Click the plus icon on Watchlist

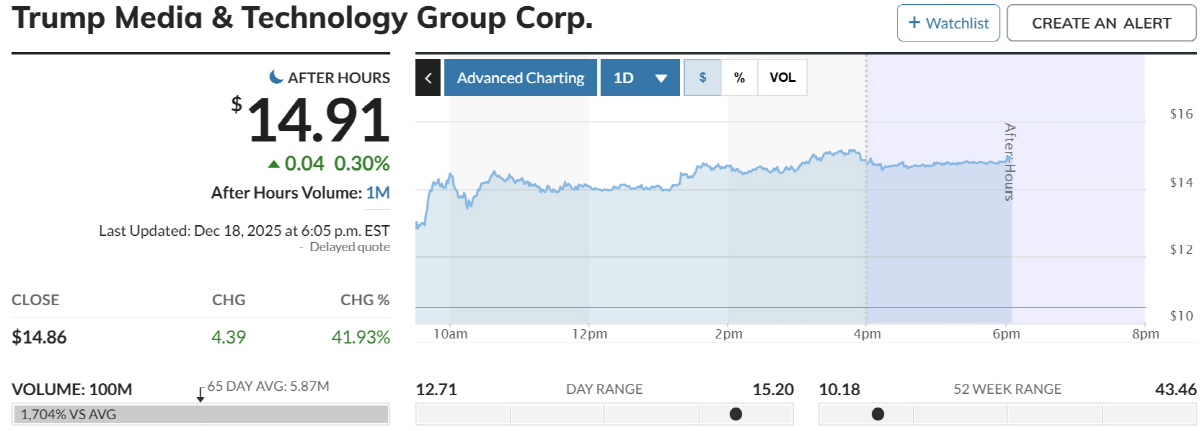click(914, 22)
